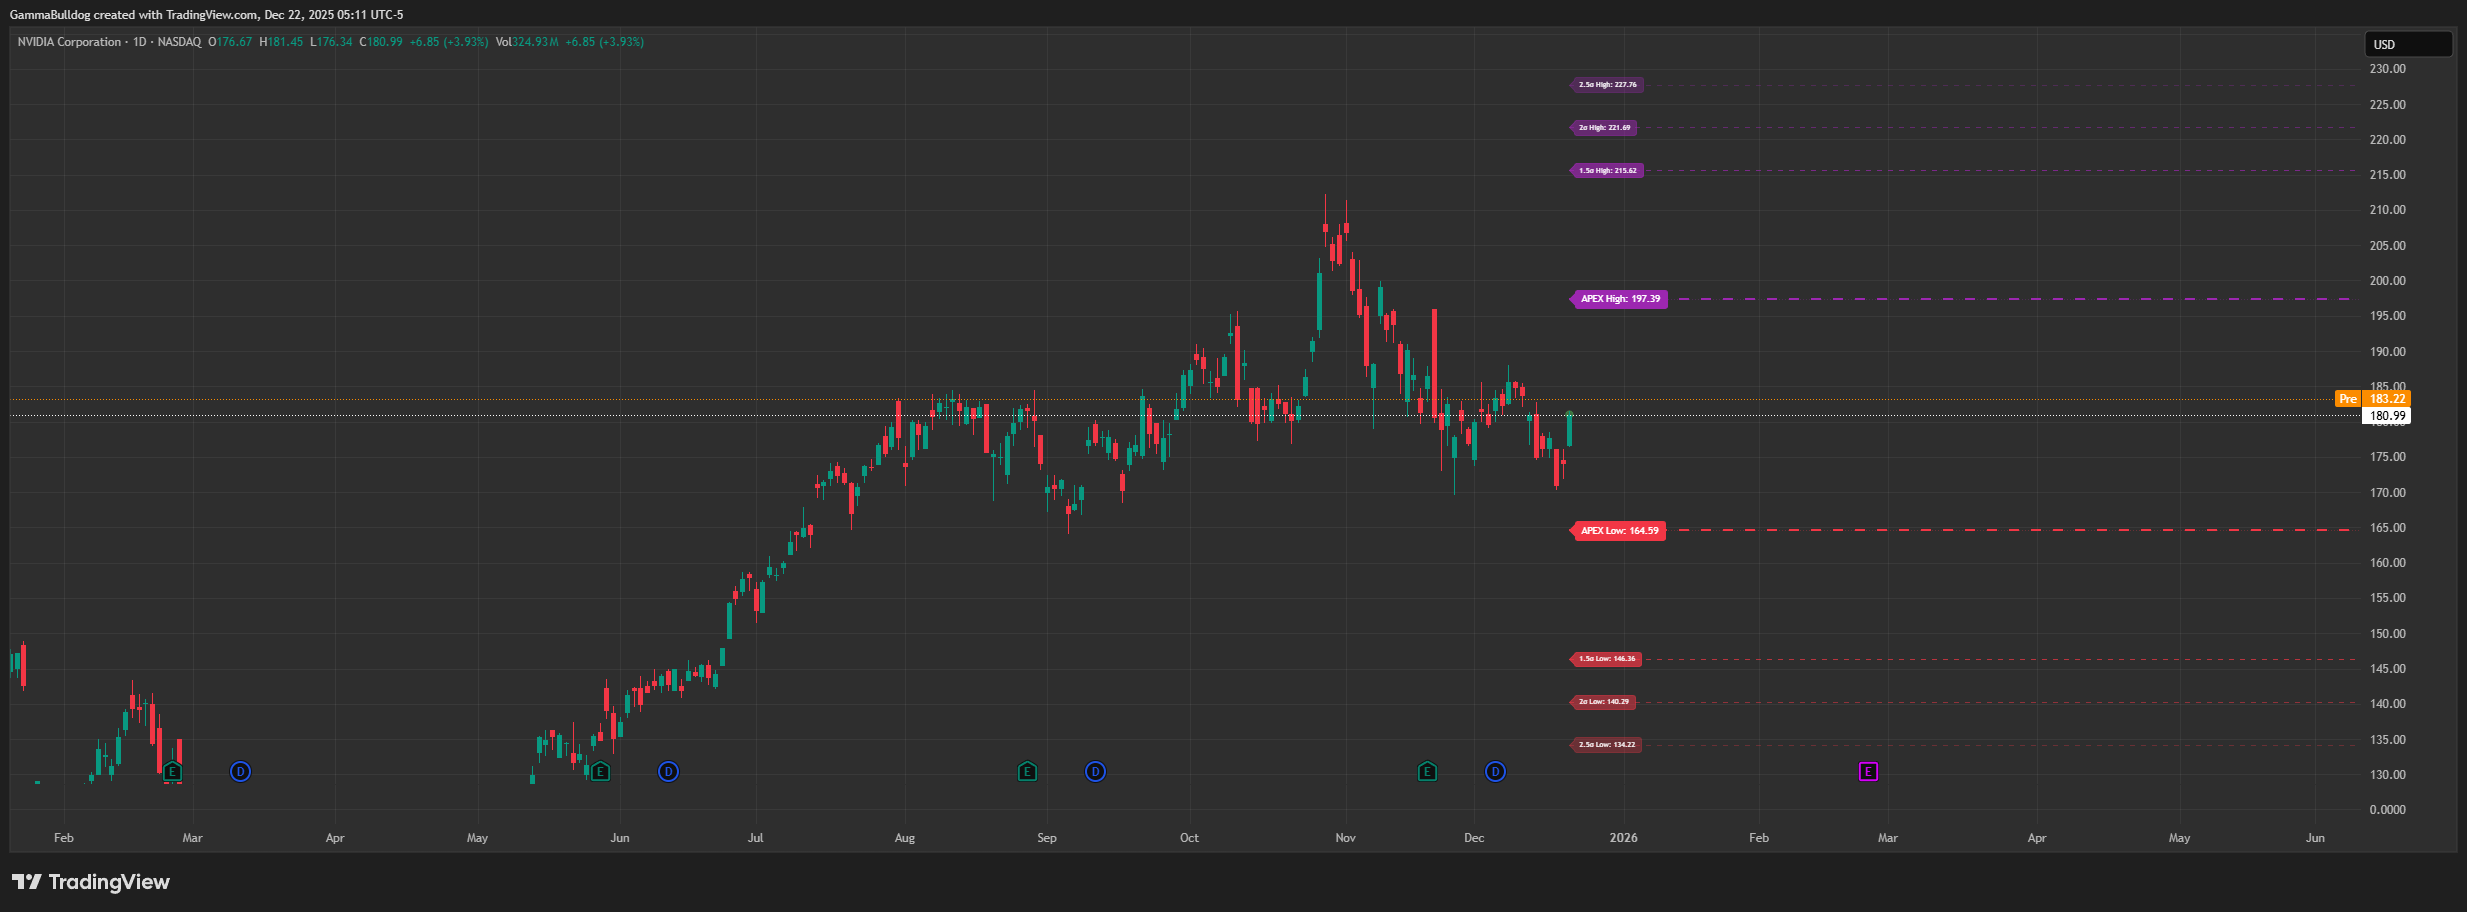Open the USD currency selector

pos(2407,44)
